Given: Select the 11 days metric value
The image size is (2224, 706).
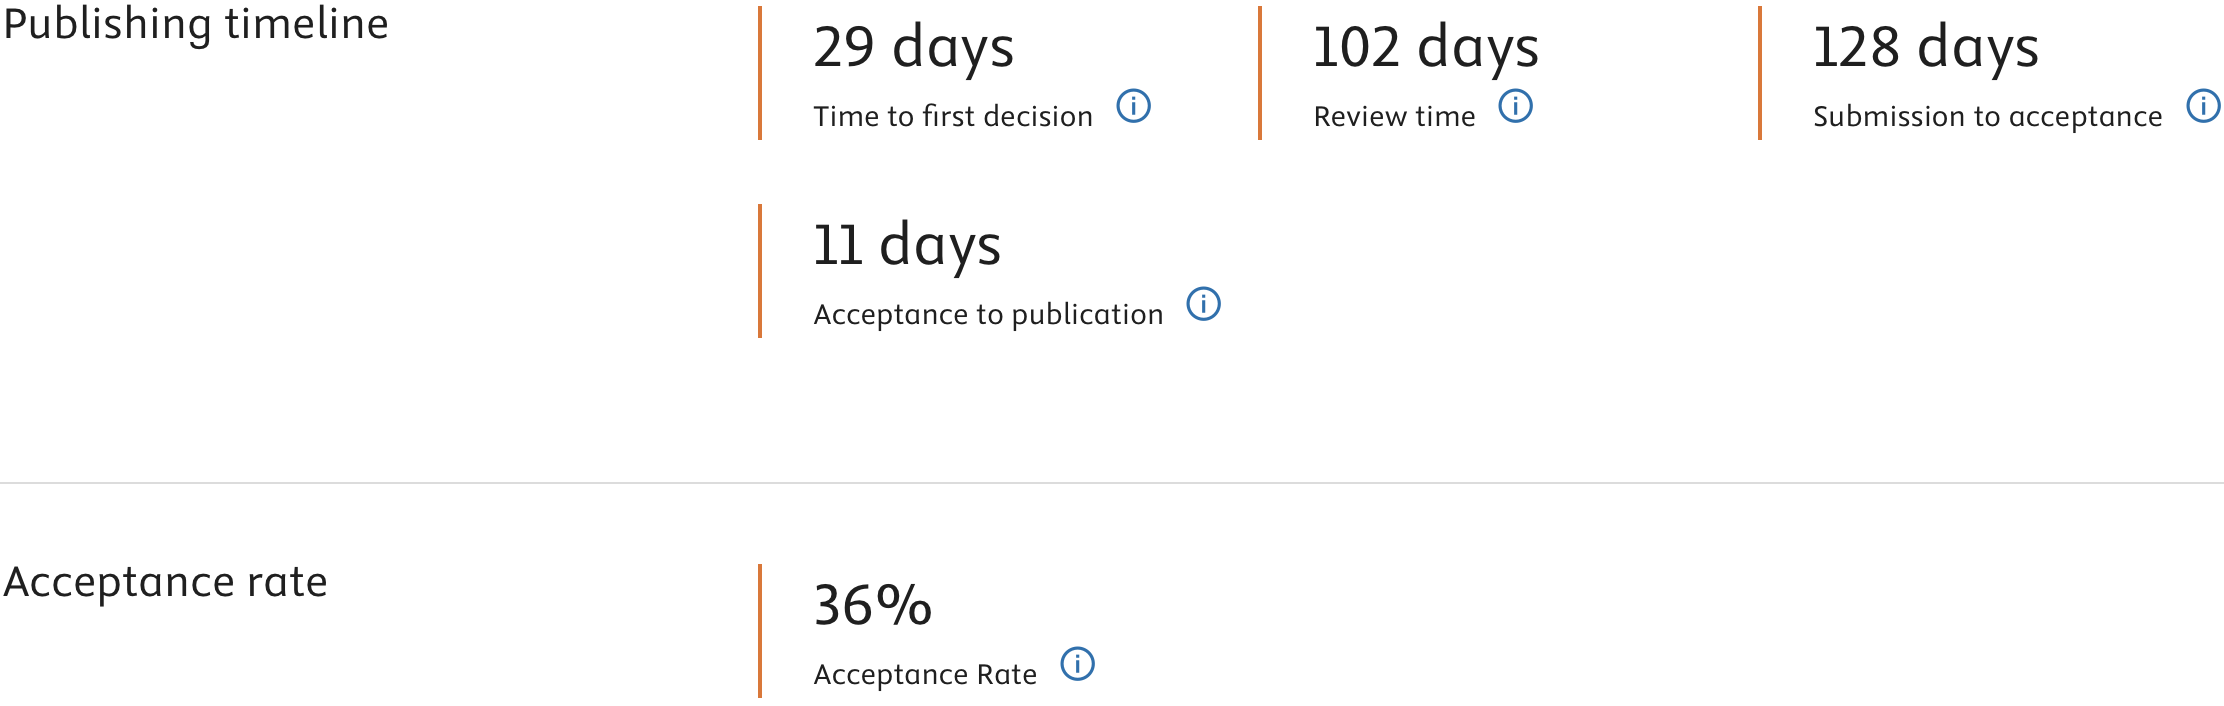Looking at the screenshot, I should 907,247.
